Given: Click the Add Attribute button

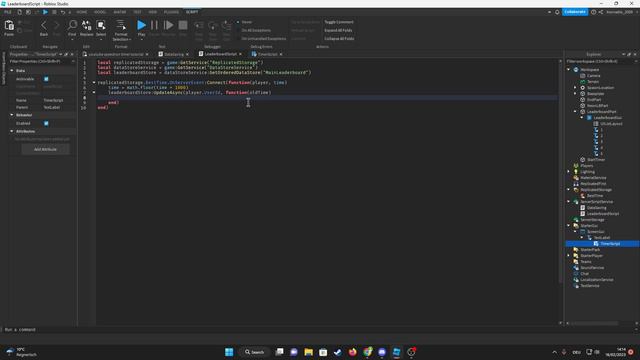Looking at the screenshot, I should pyautogui.click(x=45, y=149).
